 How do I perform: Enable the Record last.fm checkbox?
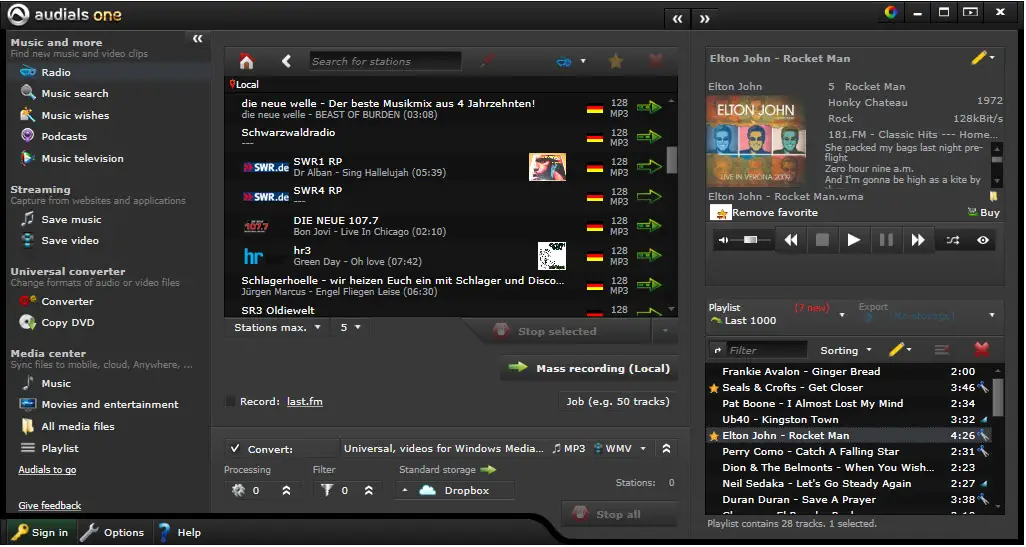pyautogui.click(x=230, y=402)
